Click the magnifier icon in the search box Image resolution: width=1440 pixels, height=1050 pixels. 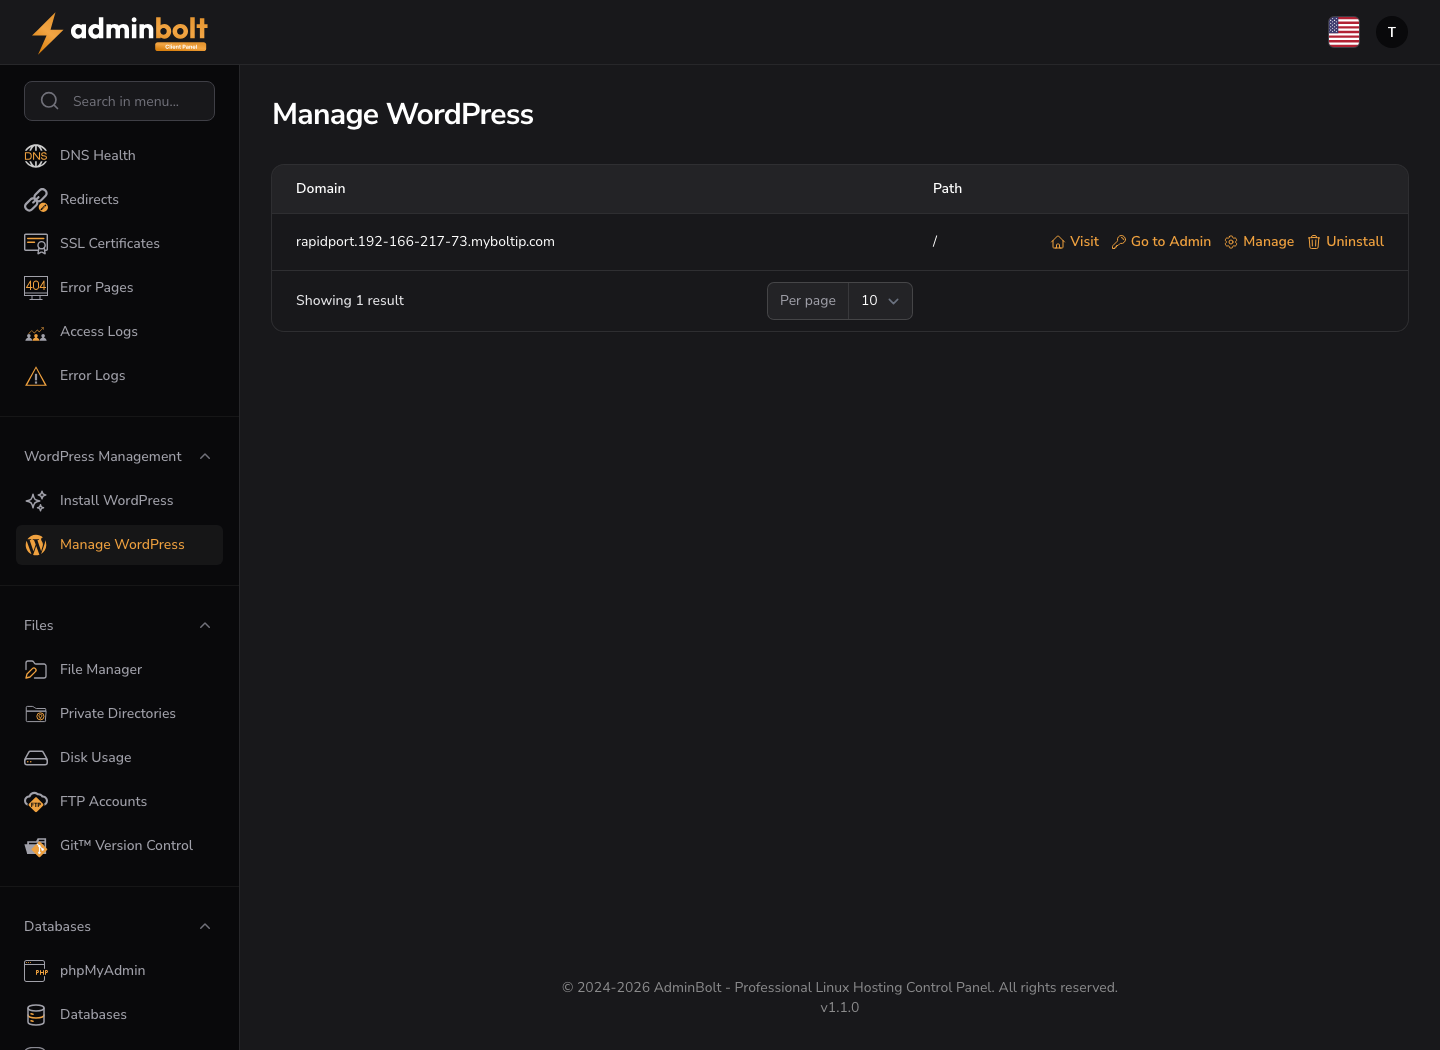[50, 101]
